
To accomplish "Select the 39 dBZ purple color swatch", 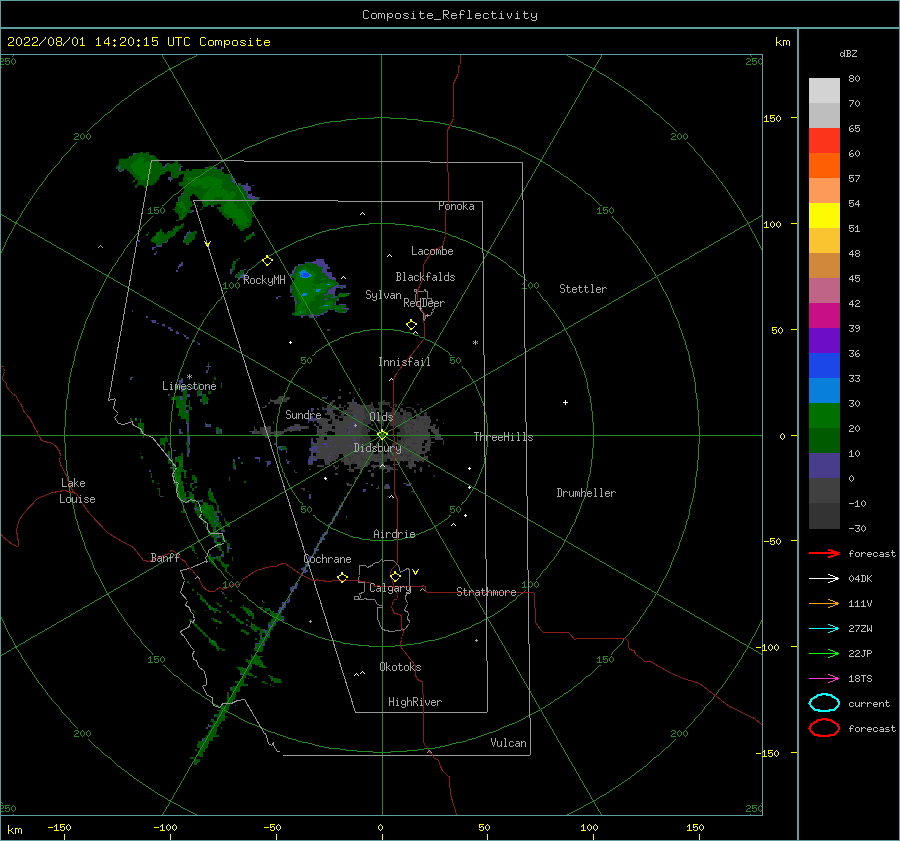I will click(x=824, y=340).
